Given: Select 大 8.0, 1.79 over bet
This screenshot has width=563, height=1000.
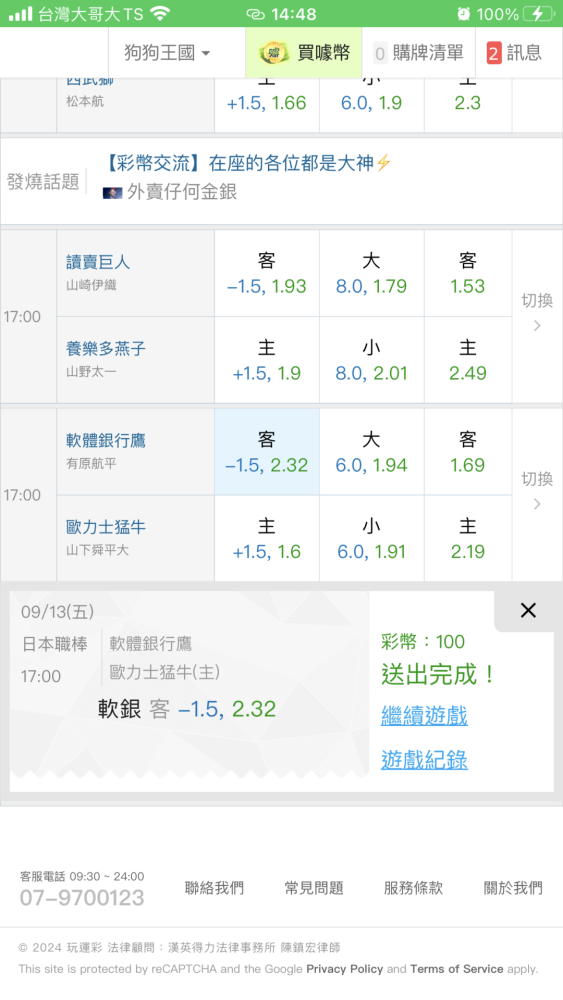Looking at the screenshot, I should [x=372, y=274].
